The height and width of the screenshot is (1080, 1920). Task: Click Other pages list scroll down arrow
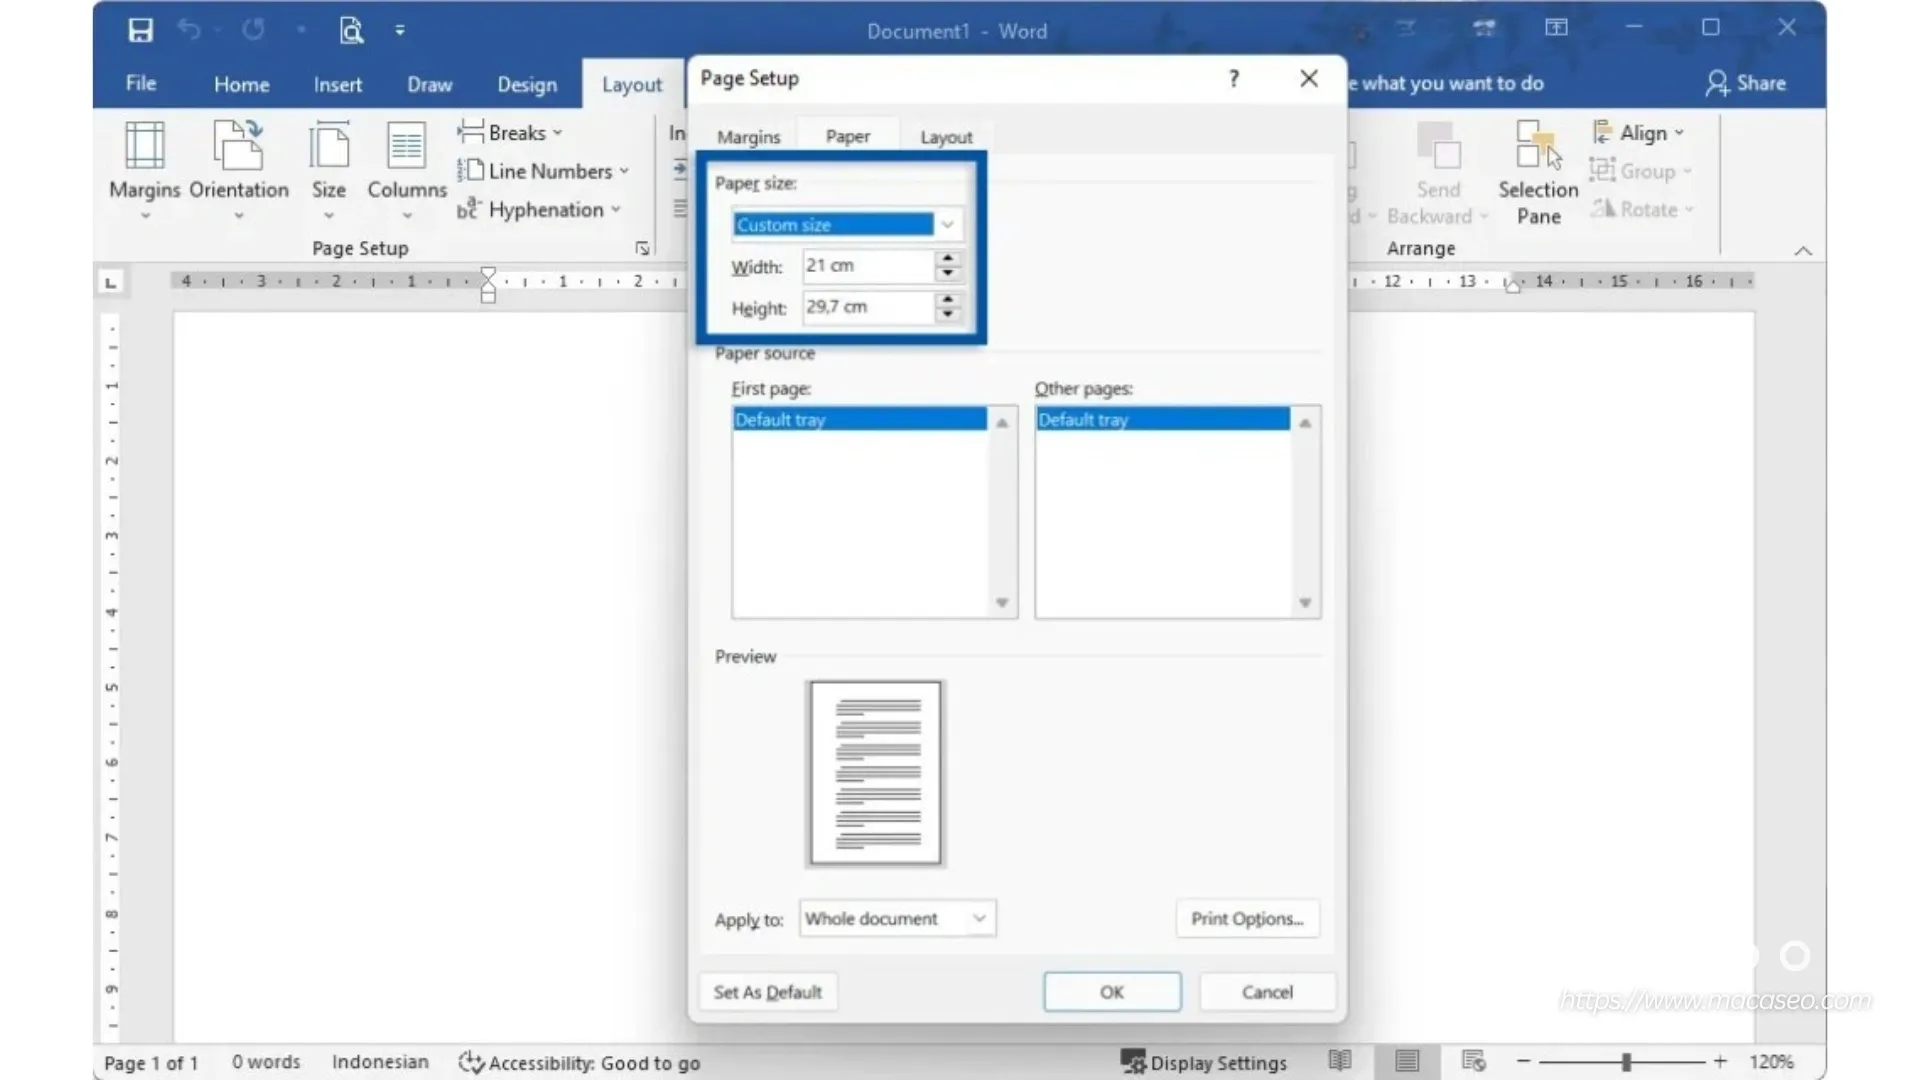pos(1305,602)
